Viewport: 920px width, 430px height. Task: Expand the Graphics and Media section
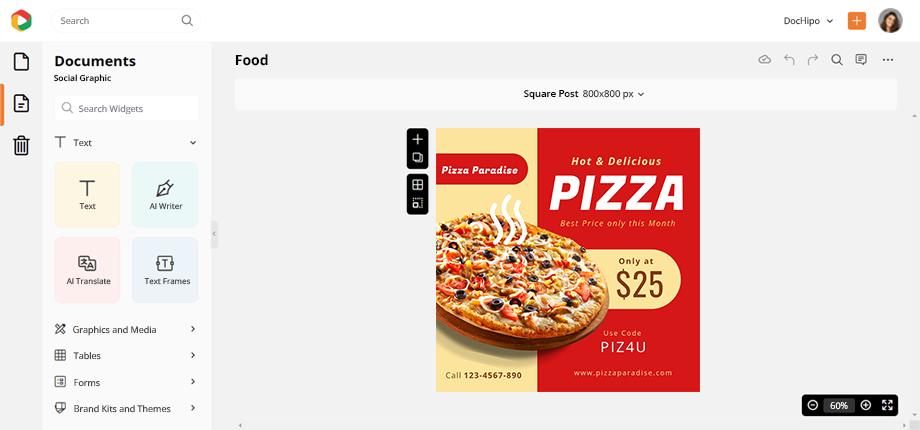(x=126, y=330)
